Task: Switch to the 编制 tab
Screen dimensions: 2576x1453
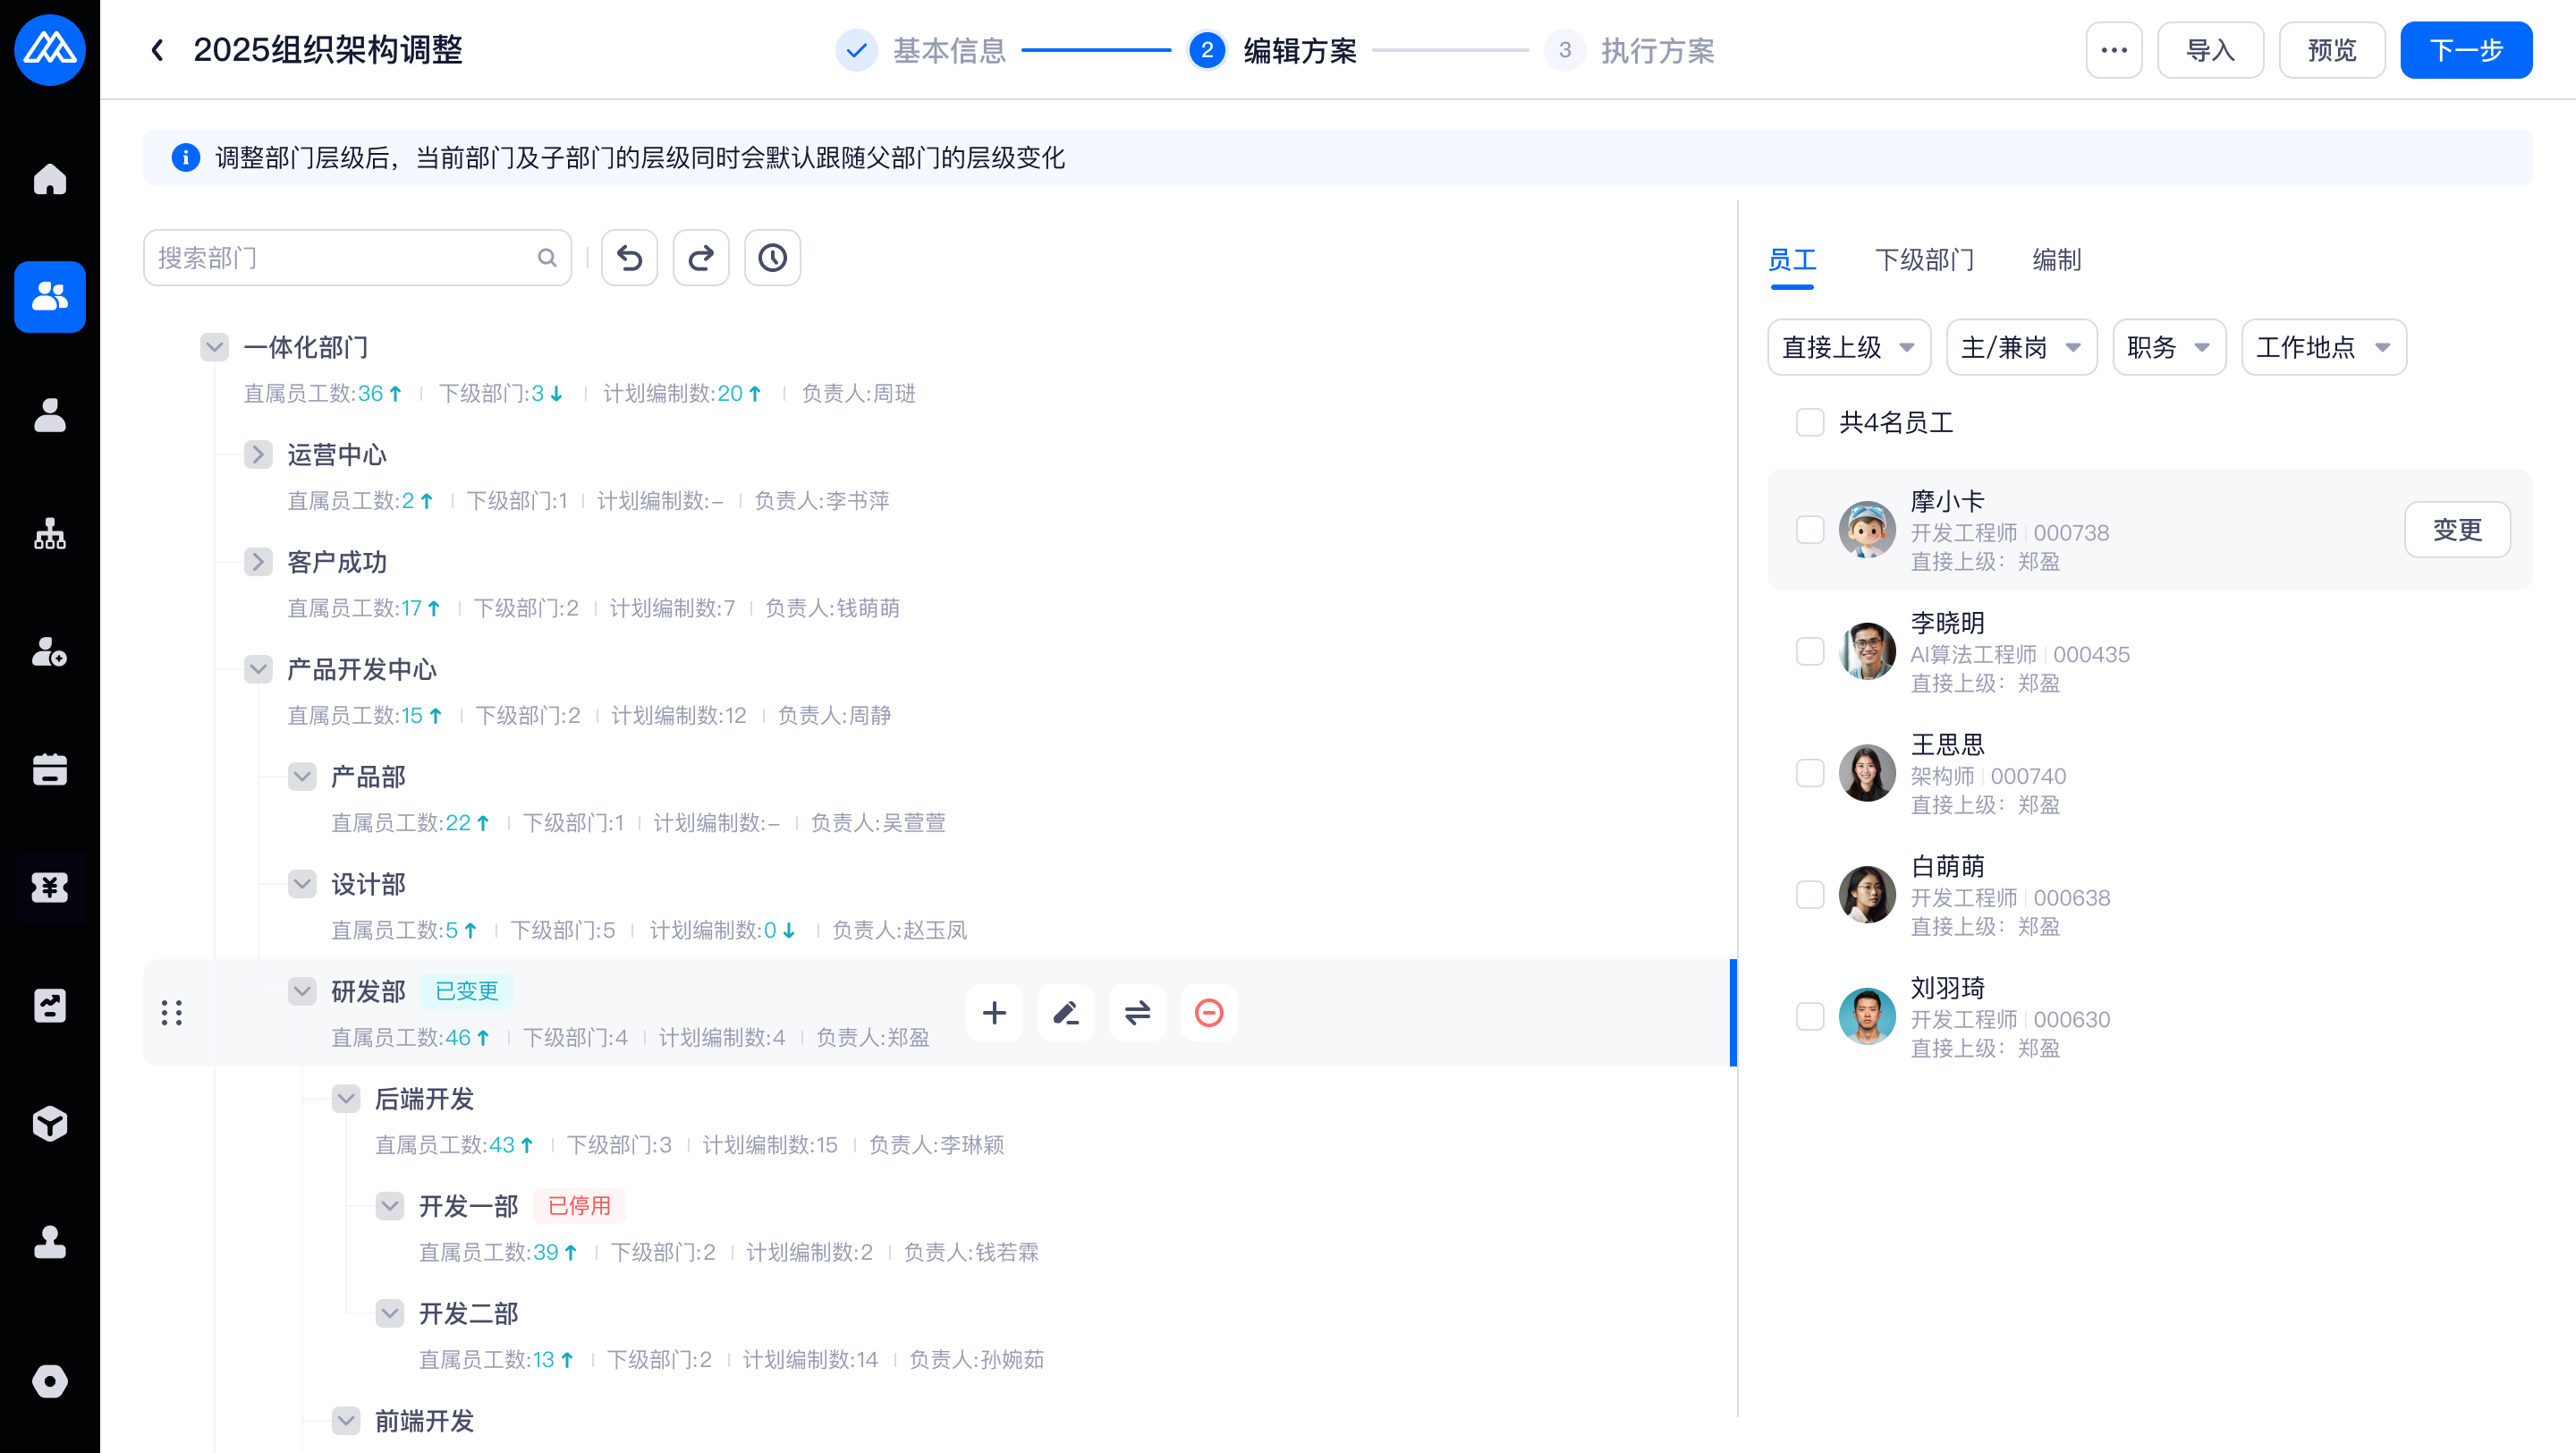Action: click(2056, 260)
